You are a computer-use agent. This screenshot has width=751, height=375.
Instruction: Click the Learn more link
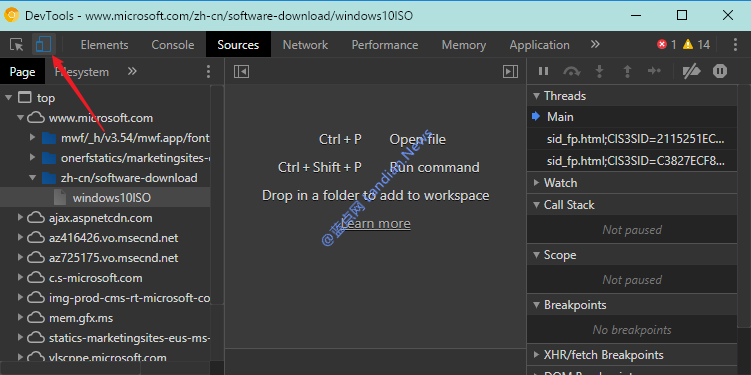pos(376,224)
